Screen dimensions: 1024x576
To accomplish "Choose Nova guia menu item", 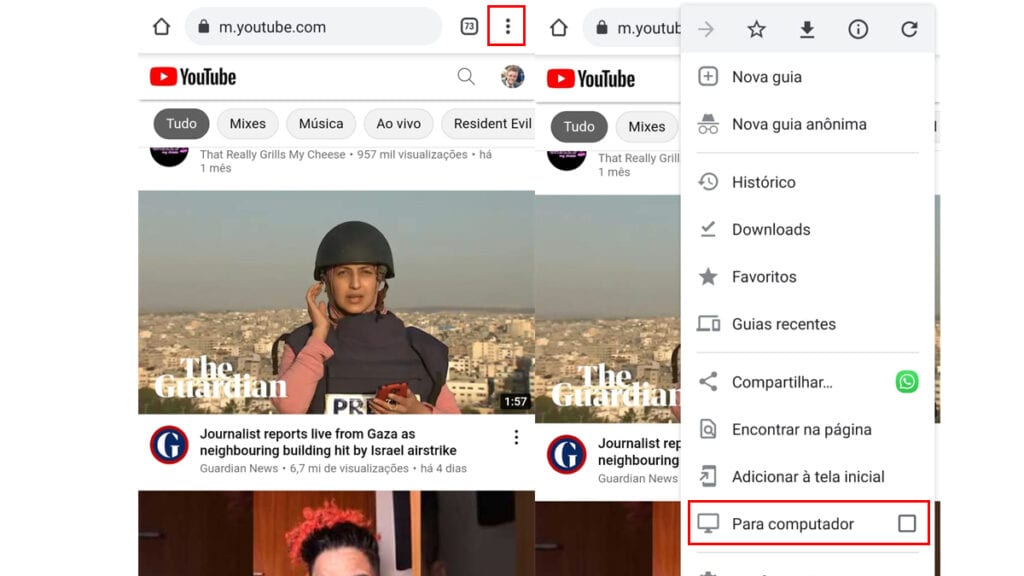I will (807, 77).
